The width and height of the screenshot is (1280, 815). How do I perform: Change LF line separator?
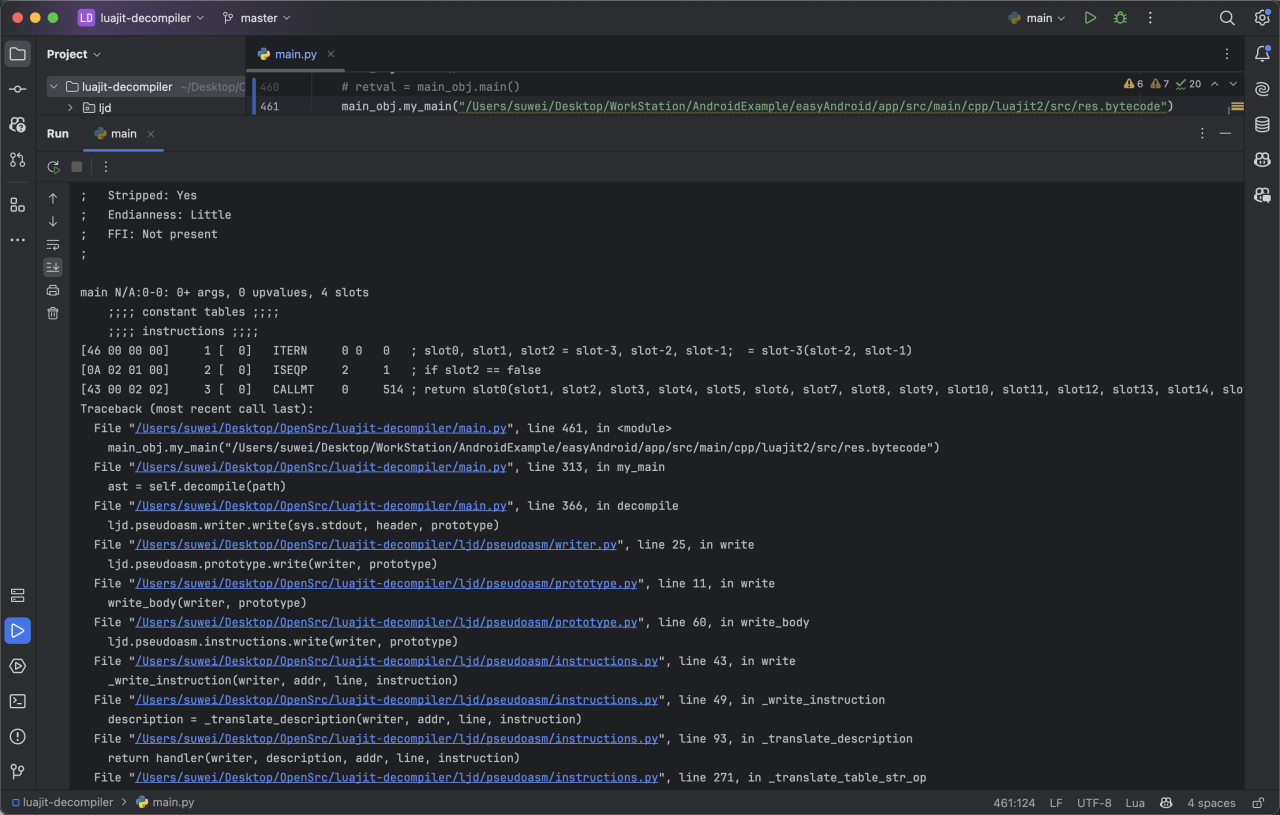pos(1056,803)
